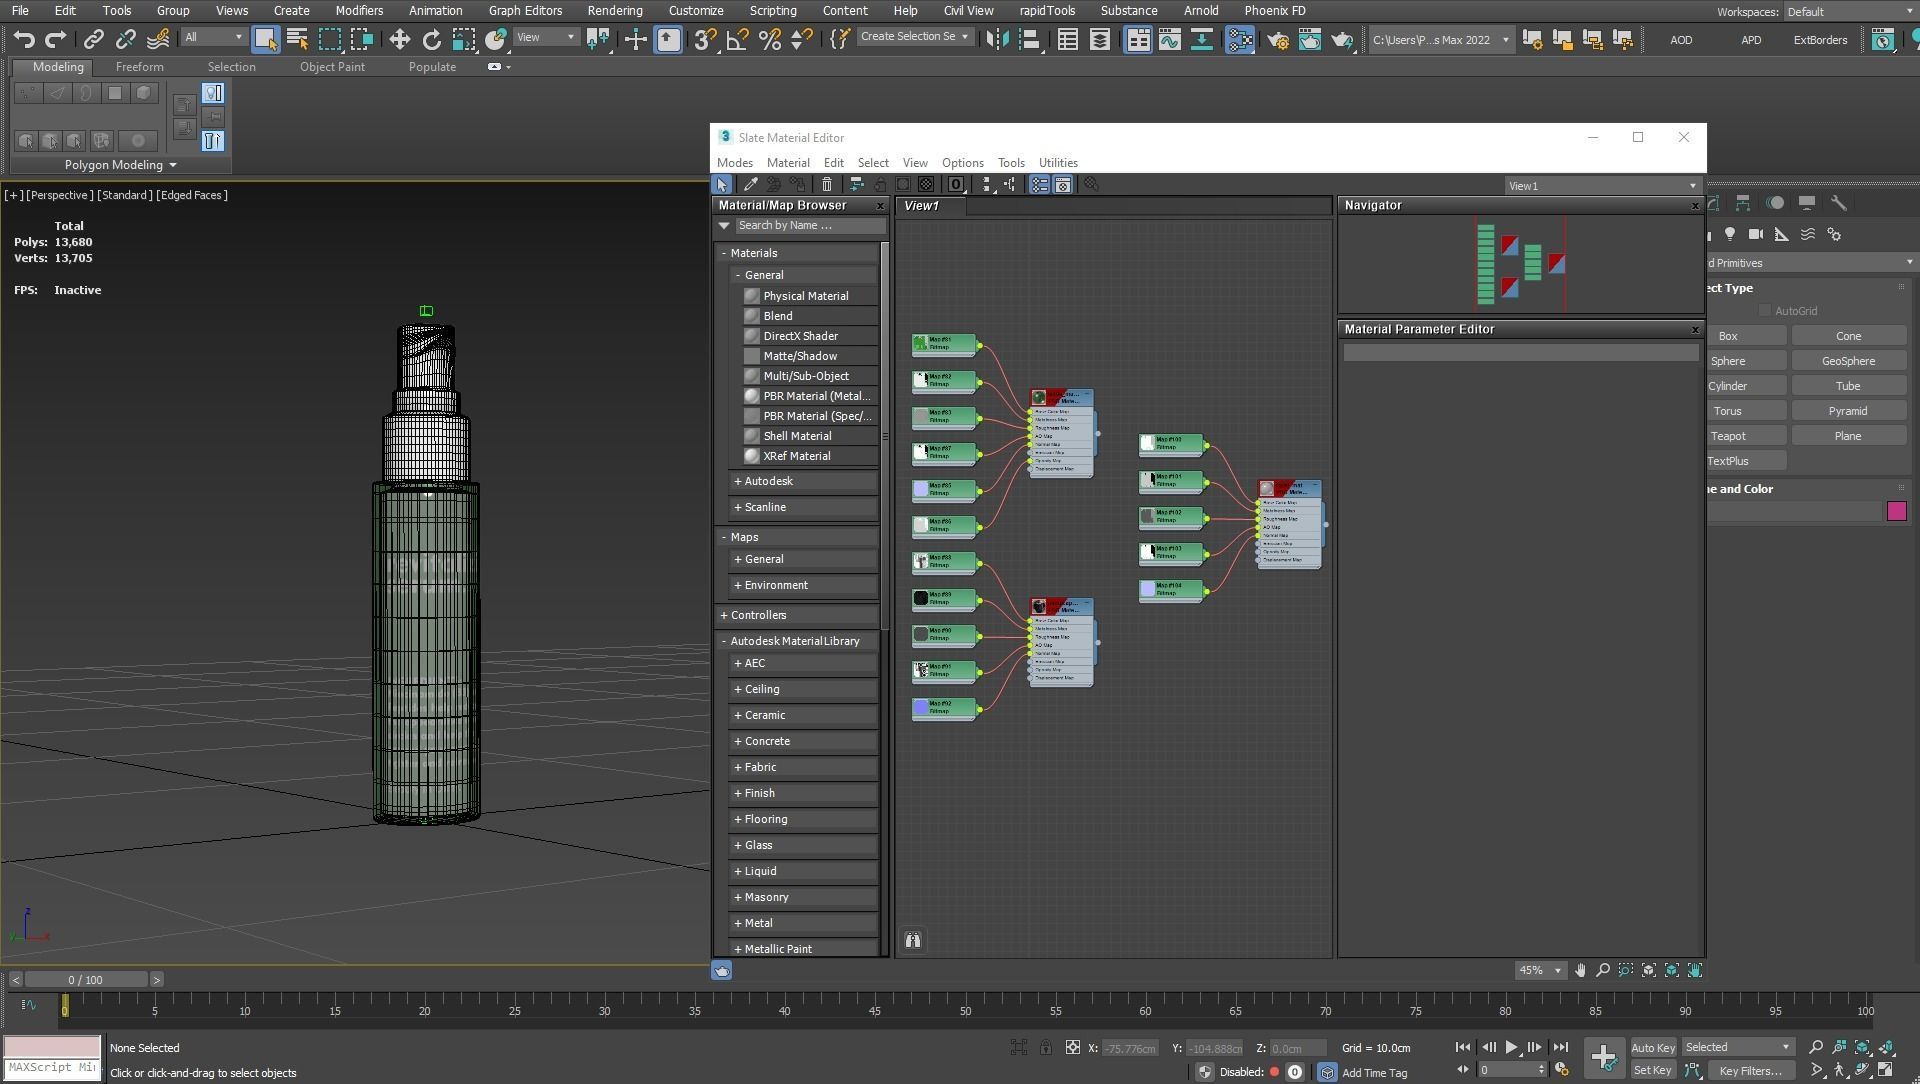
Task: Enable the AutoGrid checkbox
Action: click(1765, 312)
